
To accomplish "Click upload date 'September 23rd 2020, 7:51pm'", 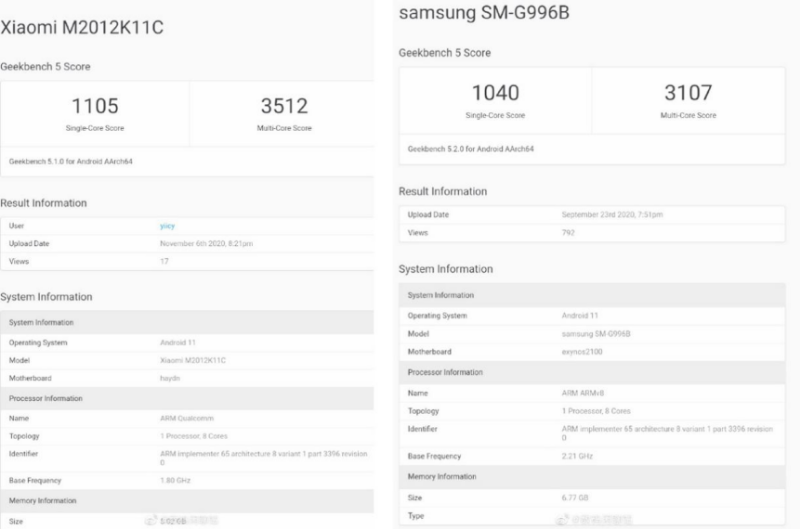I will [x=612, y=214].
